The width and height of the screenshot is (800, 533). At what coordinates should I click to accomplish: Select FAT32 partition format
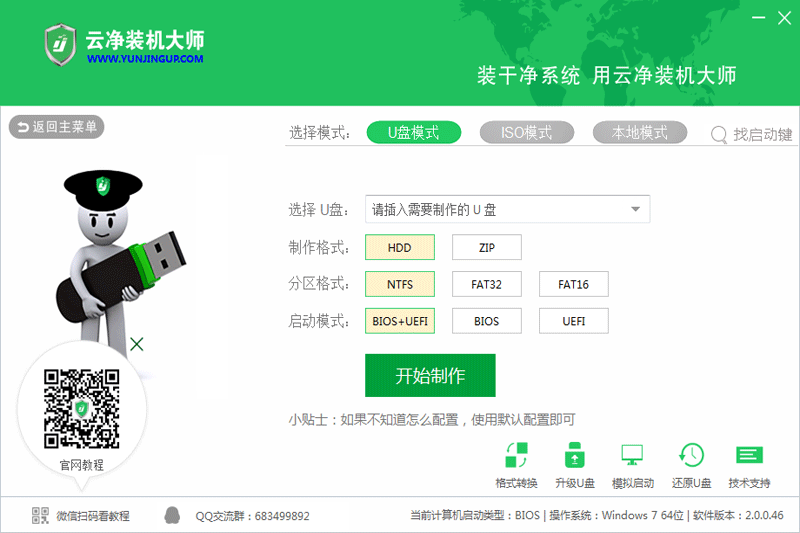coord(487,284)
